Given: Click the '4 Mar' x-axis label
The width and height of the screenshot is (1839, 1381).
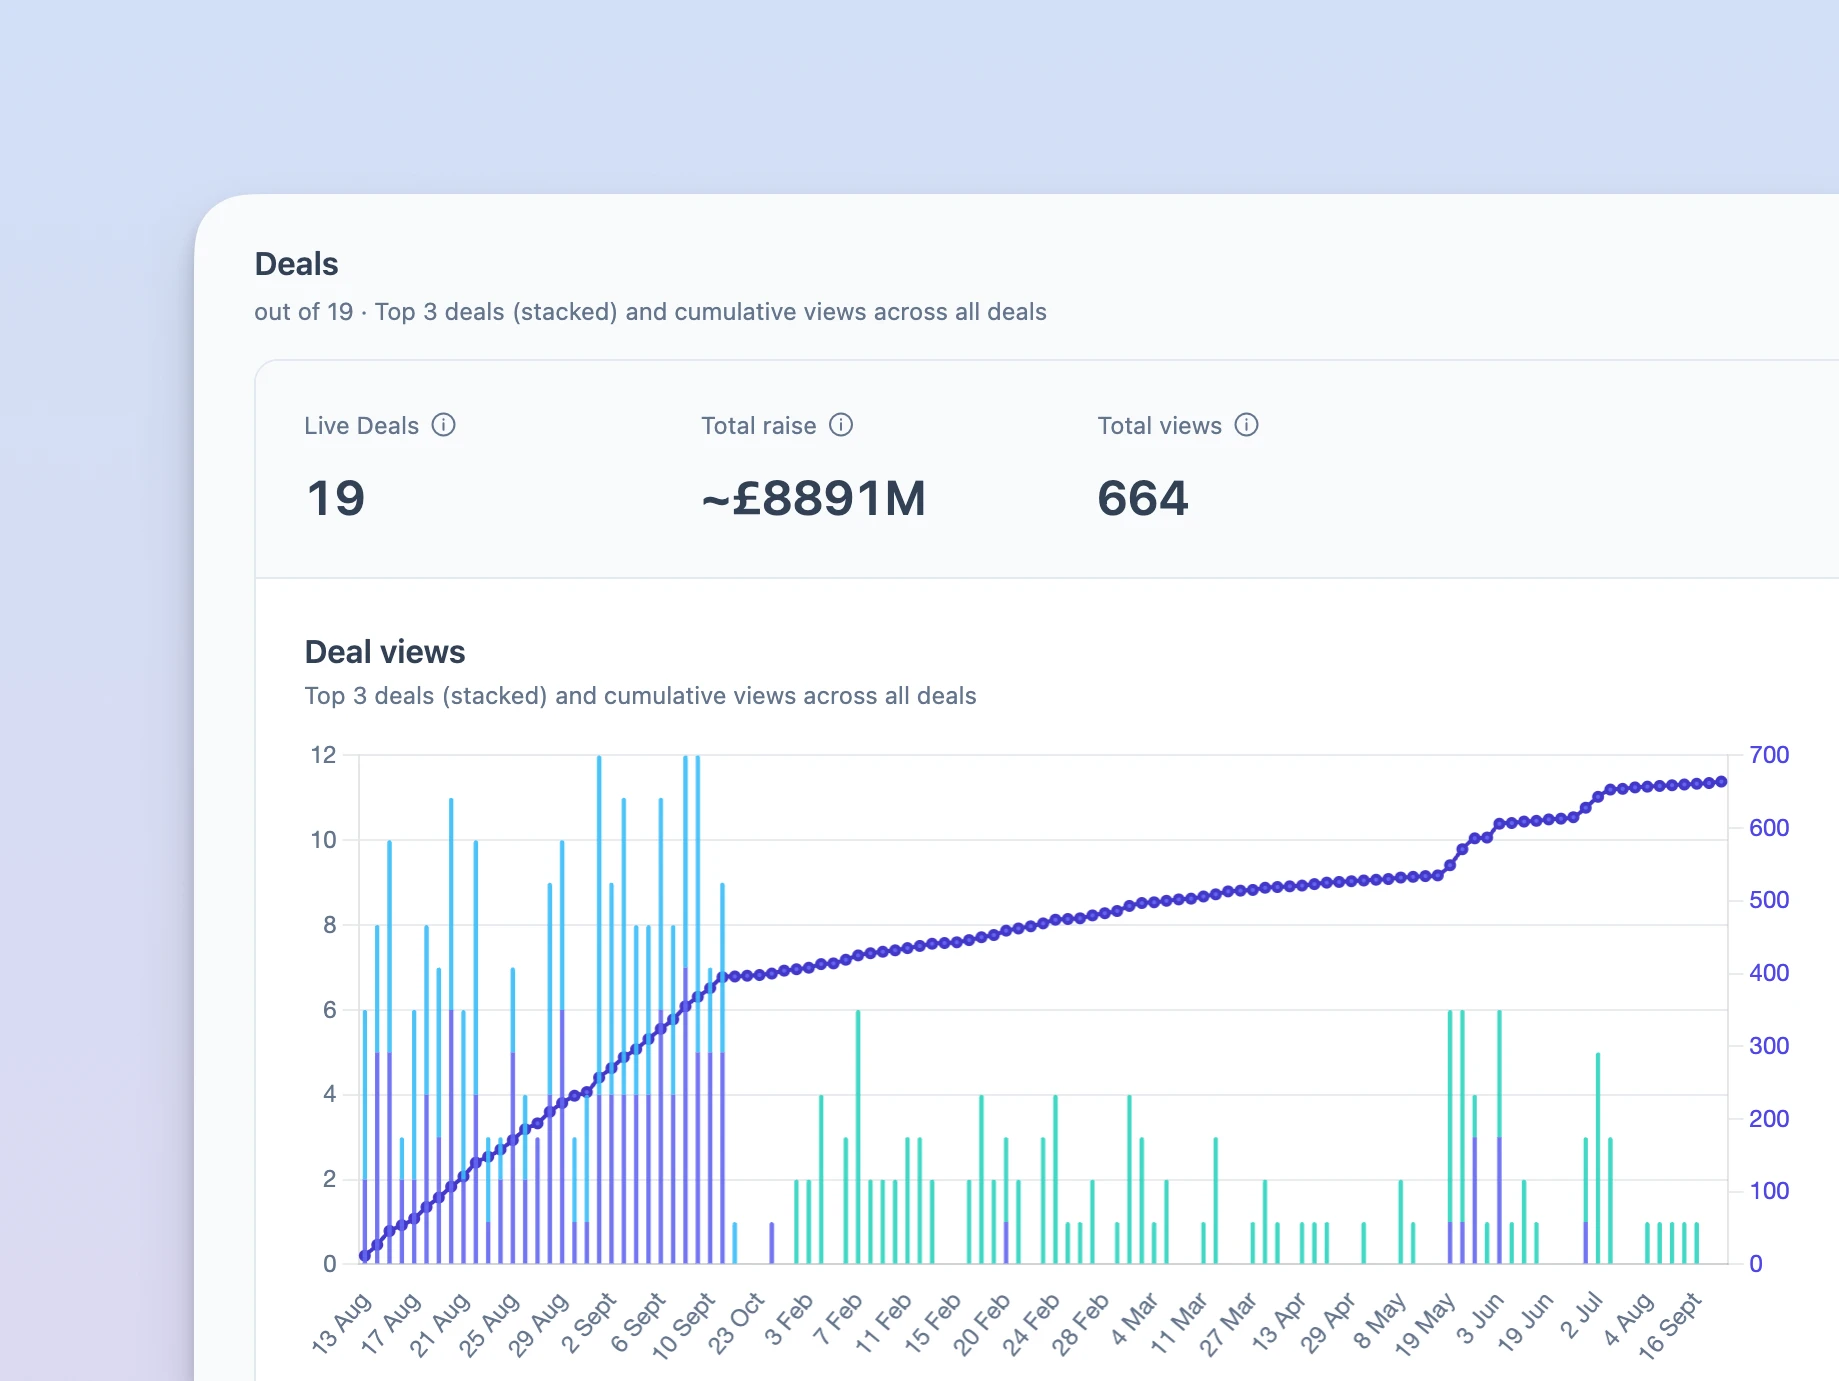Looking at the screenshot, I should [x=1135, y=1319].
